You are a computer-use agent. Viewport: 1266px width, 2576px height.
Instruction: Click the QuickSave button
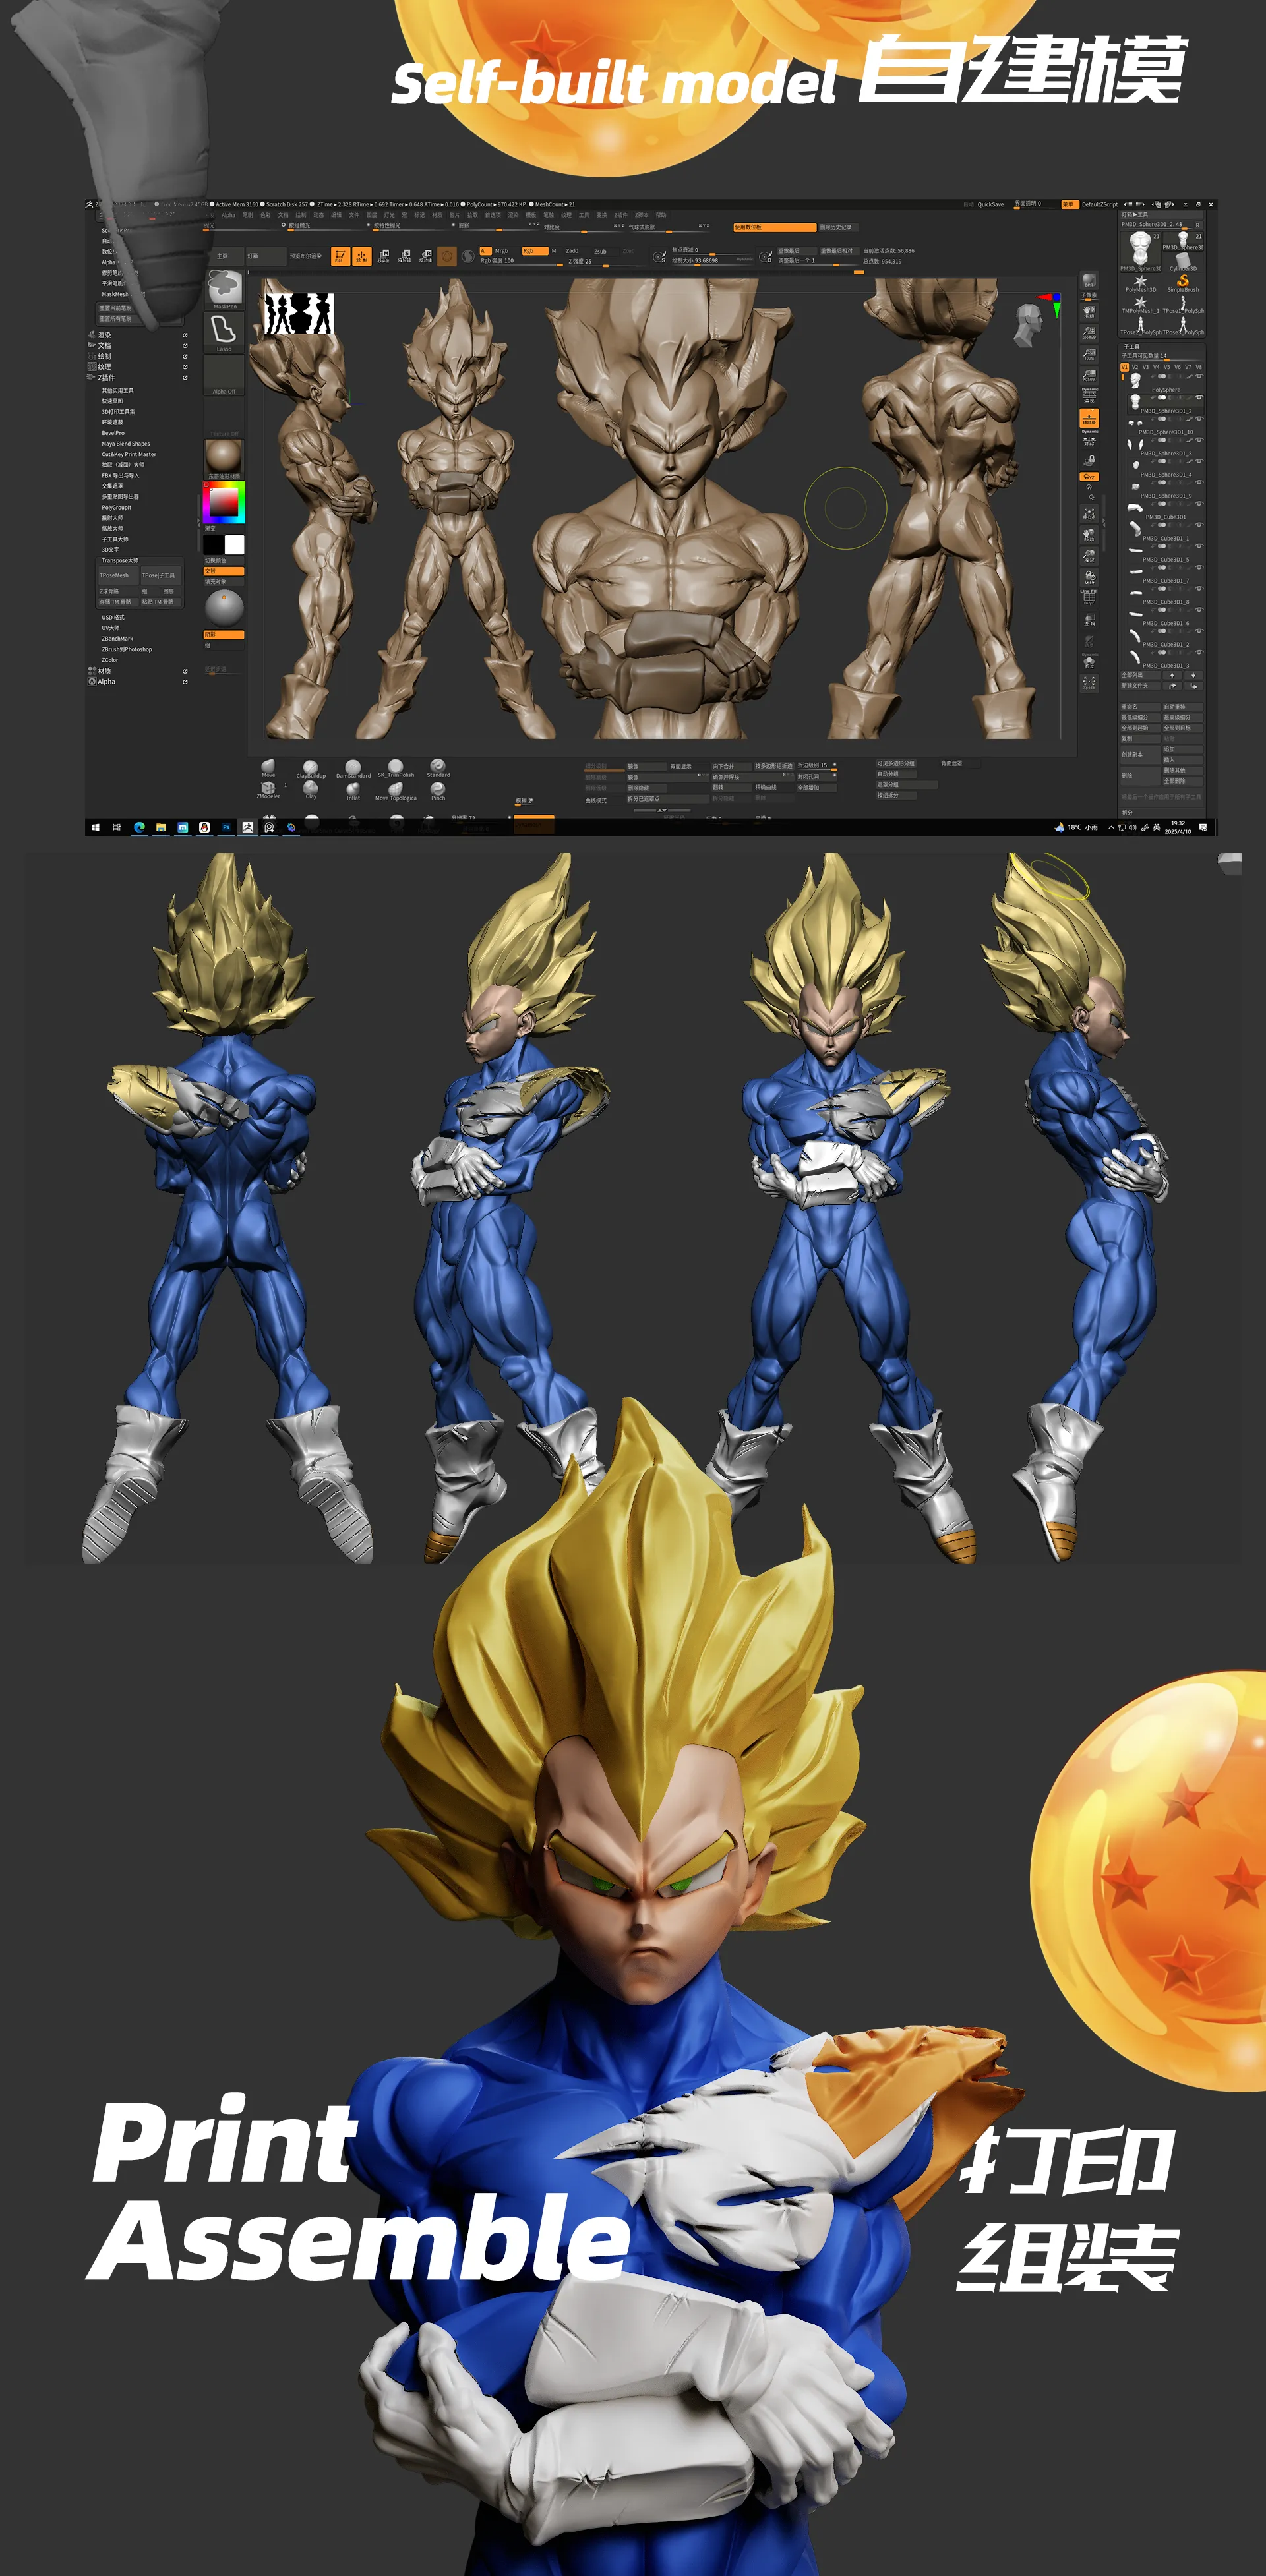point(991,205)
